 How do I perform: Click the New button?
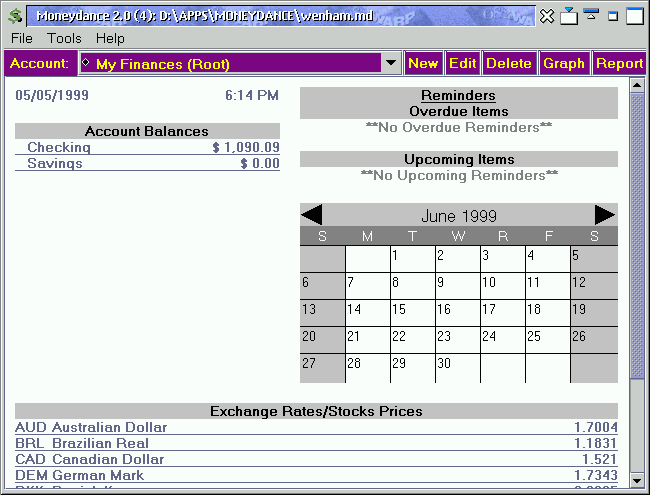coord(423,63)
